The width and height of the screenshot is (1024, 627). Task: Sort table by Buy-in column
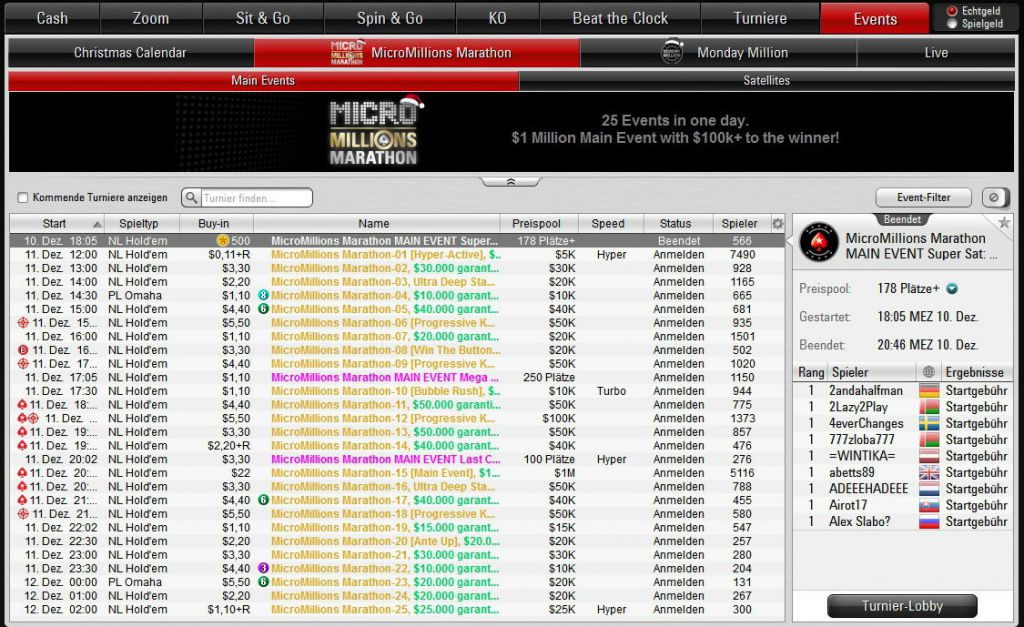[214, 223]
